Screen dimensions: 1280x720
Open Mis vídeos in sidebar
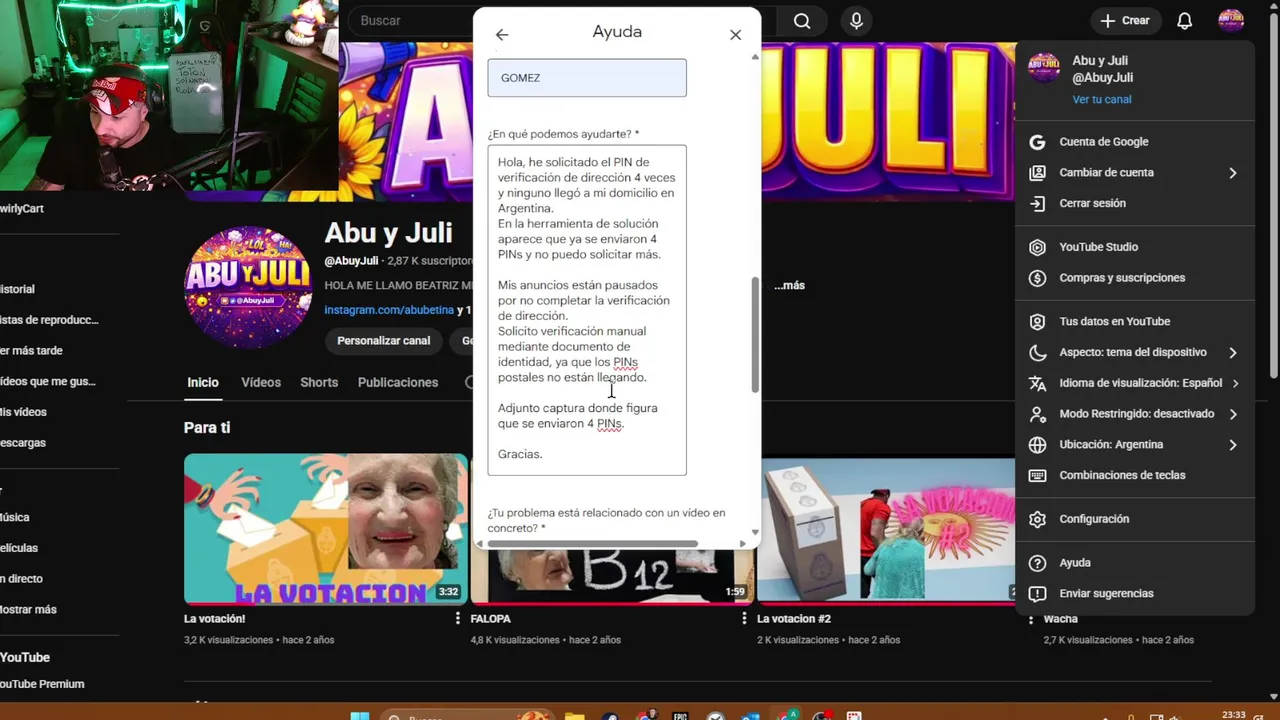[24, 412]
